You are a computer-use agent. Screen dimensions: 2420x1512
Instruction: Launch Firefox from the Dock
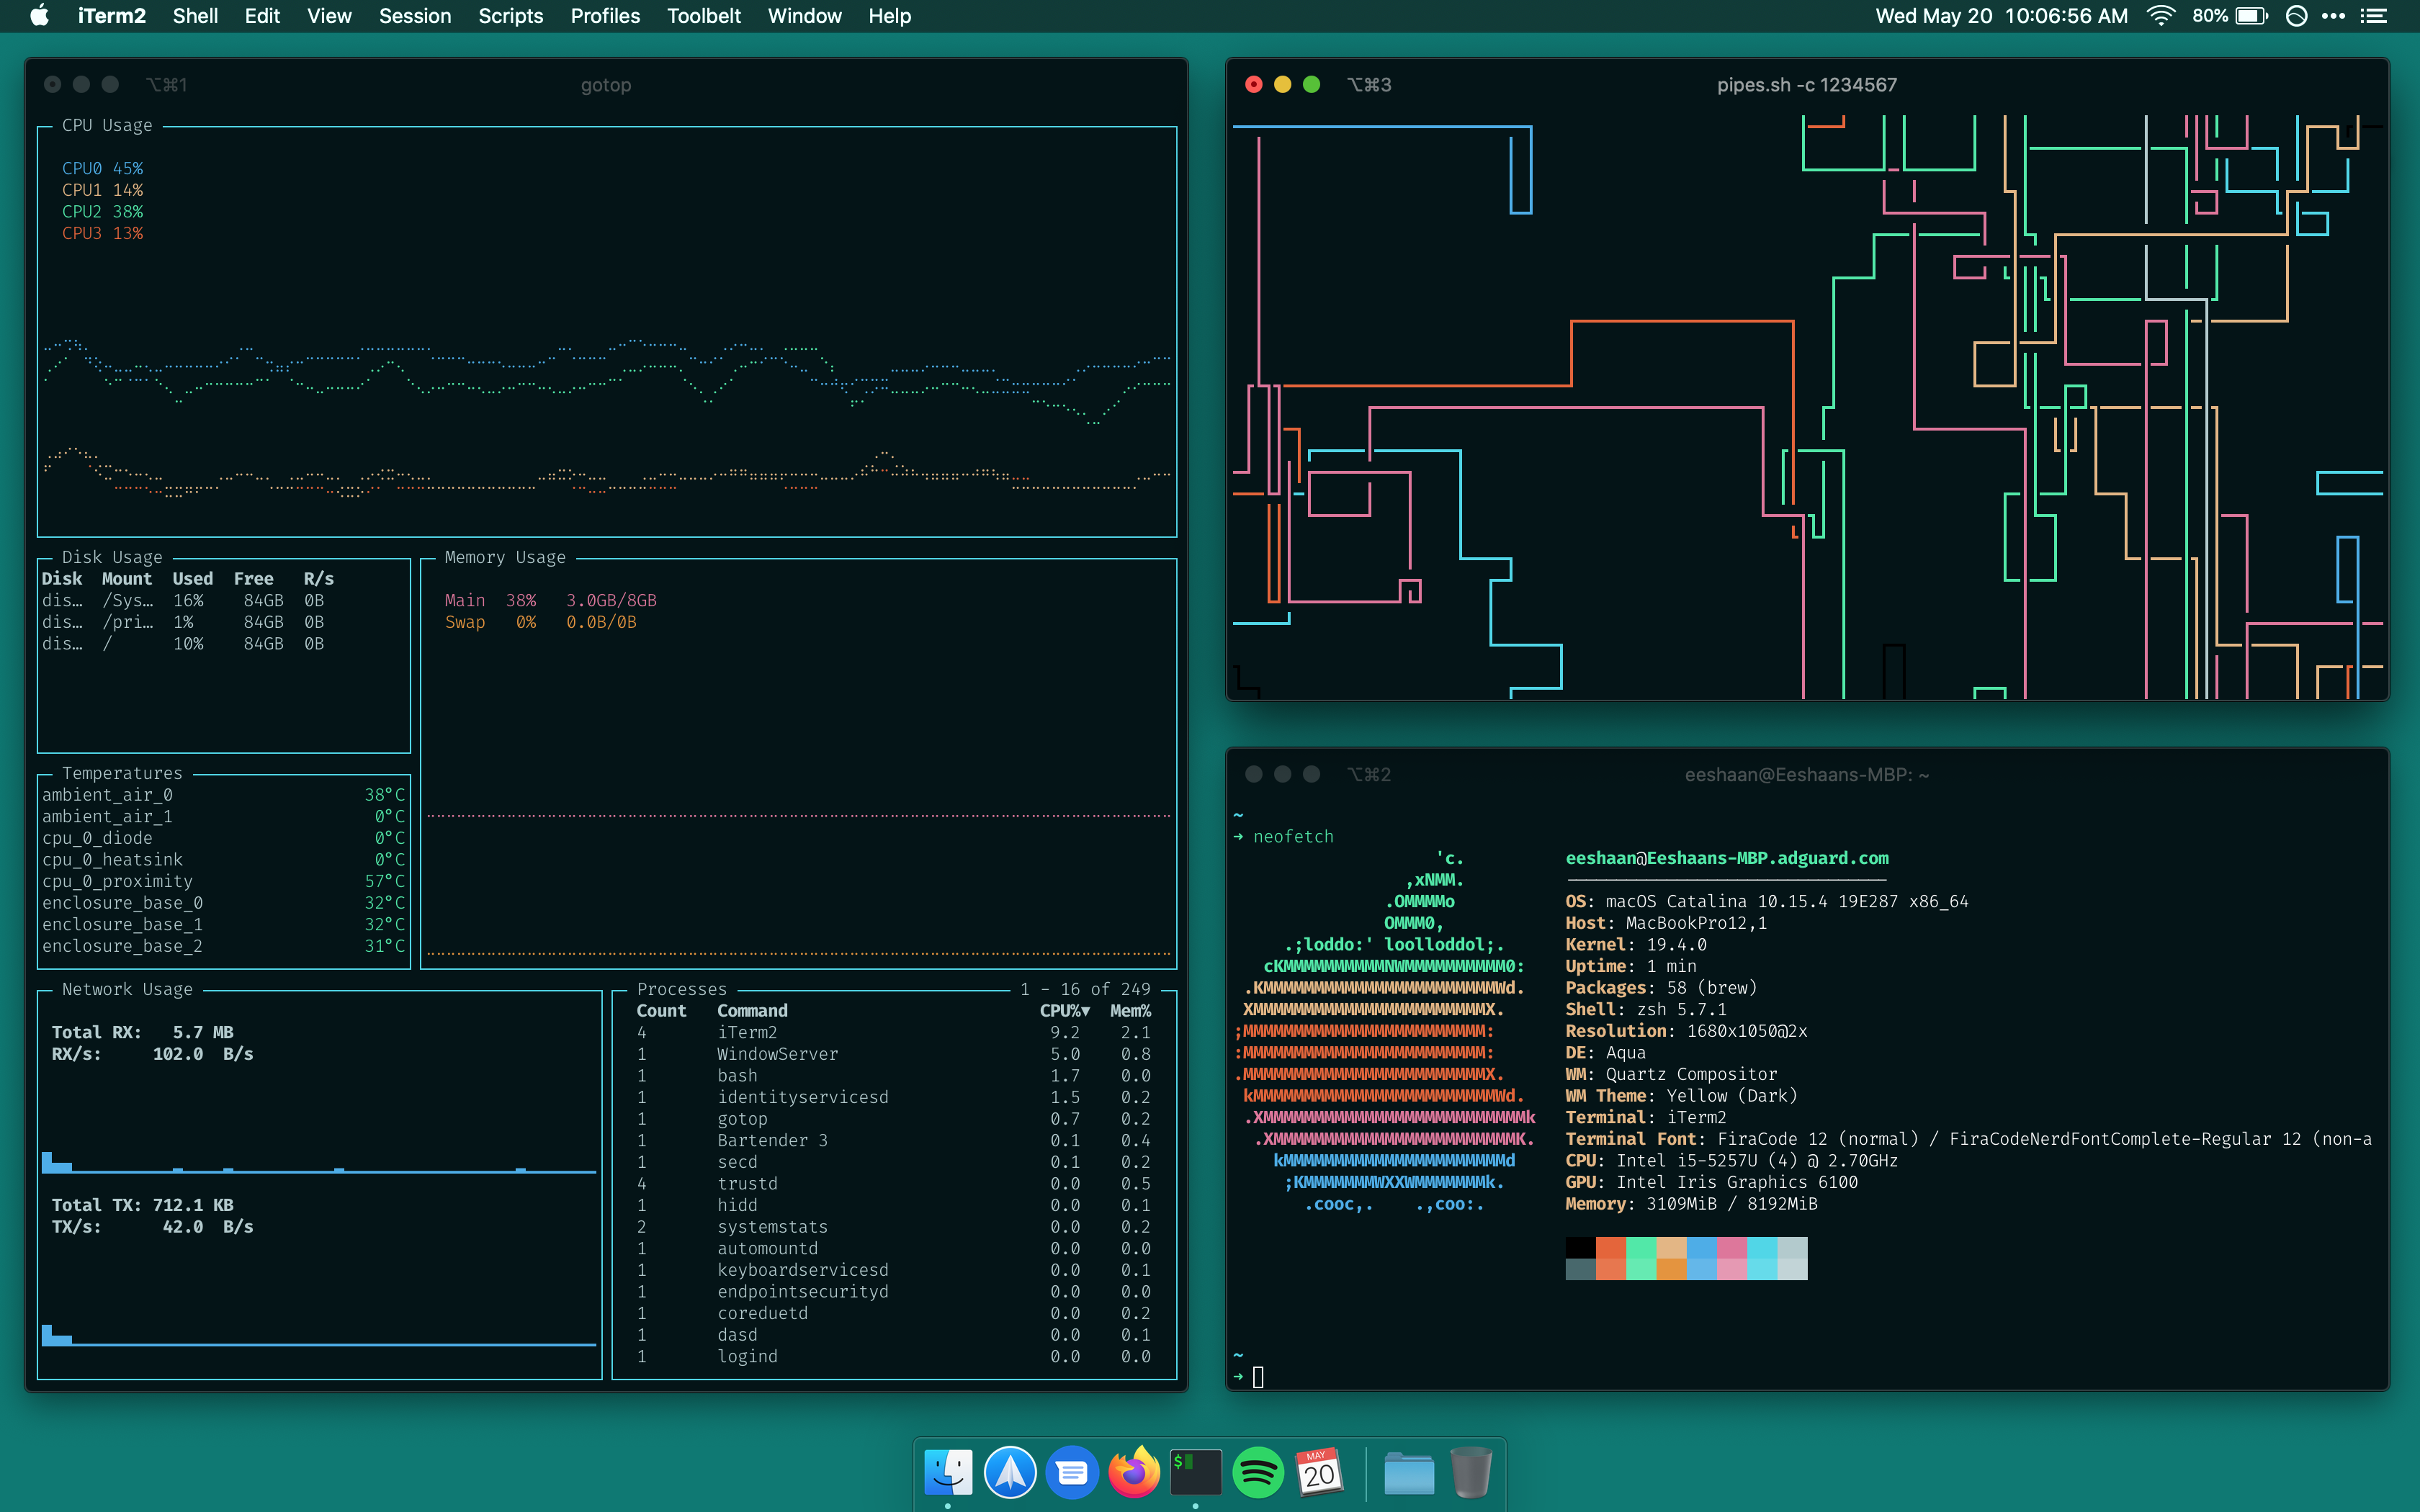(x=1134, y=1473)
